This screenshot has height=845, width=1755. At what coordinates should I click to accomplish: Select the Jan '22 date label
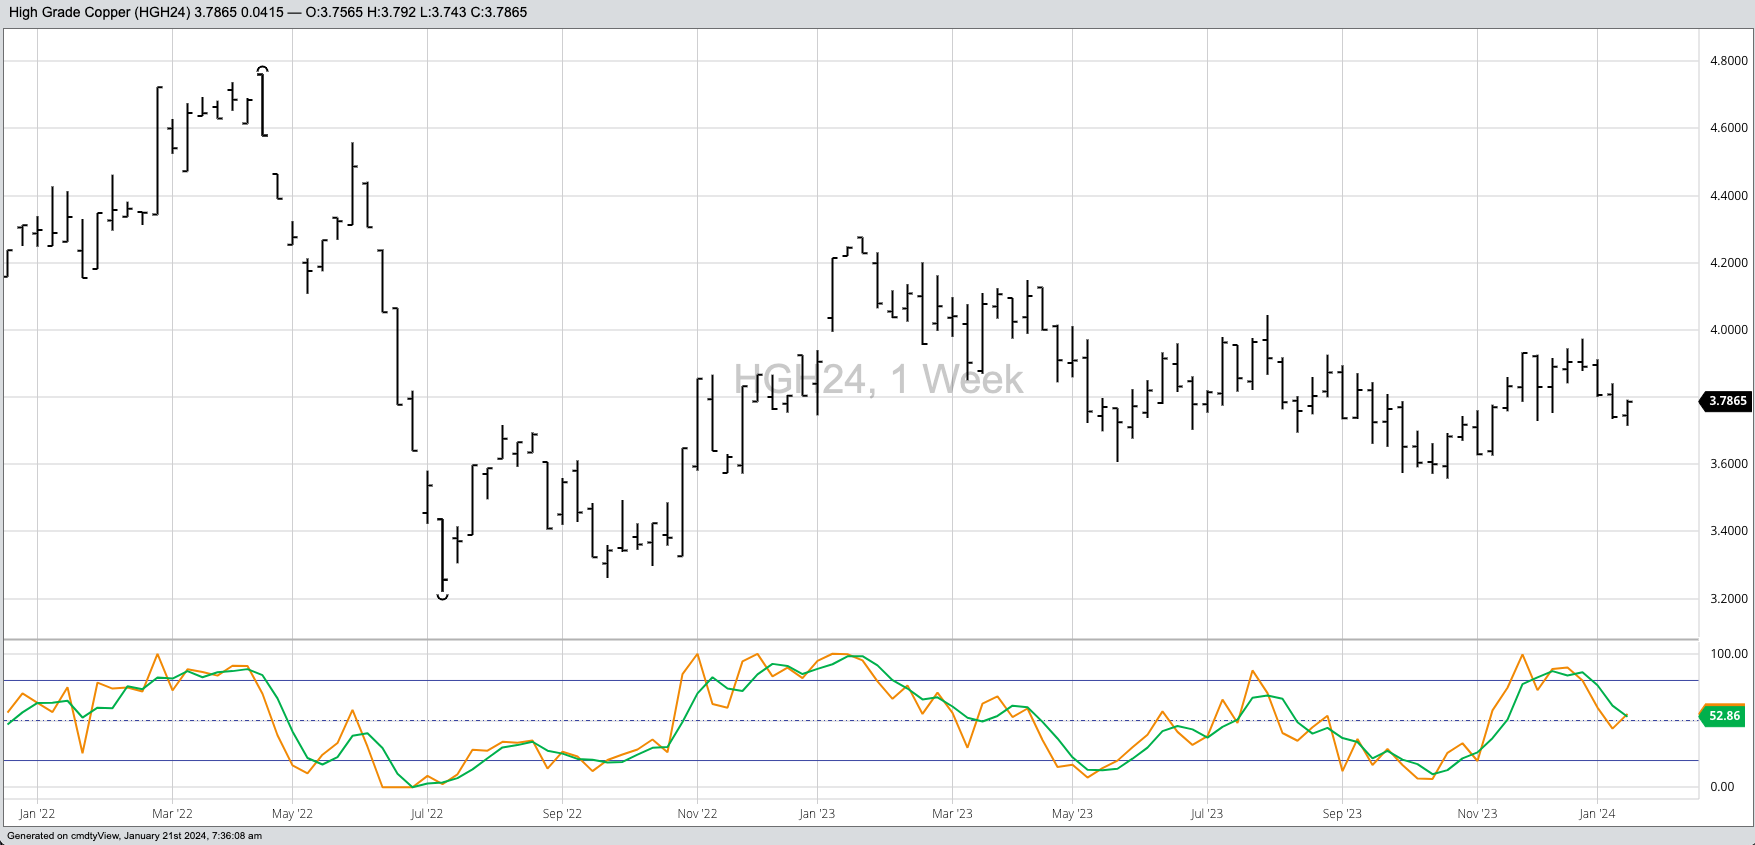[37, 814]
